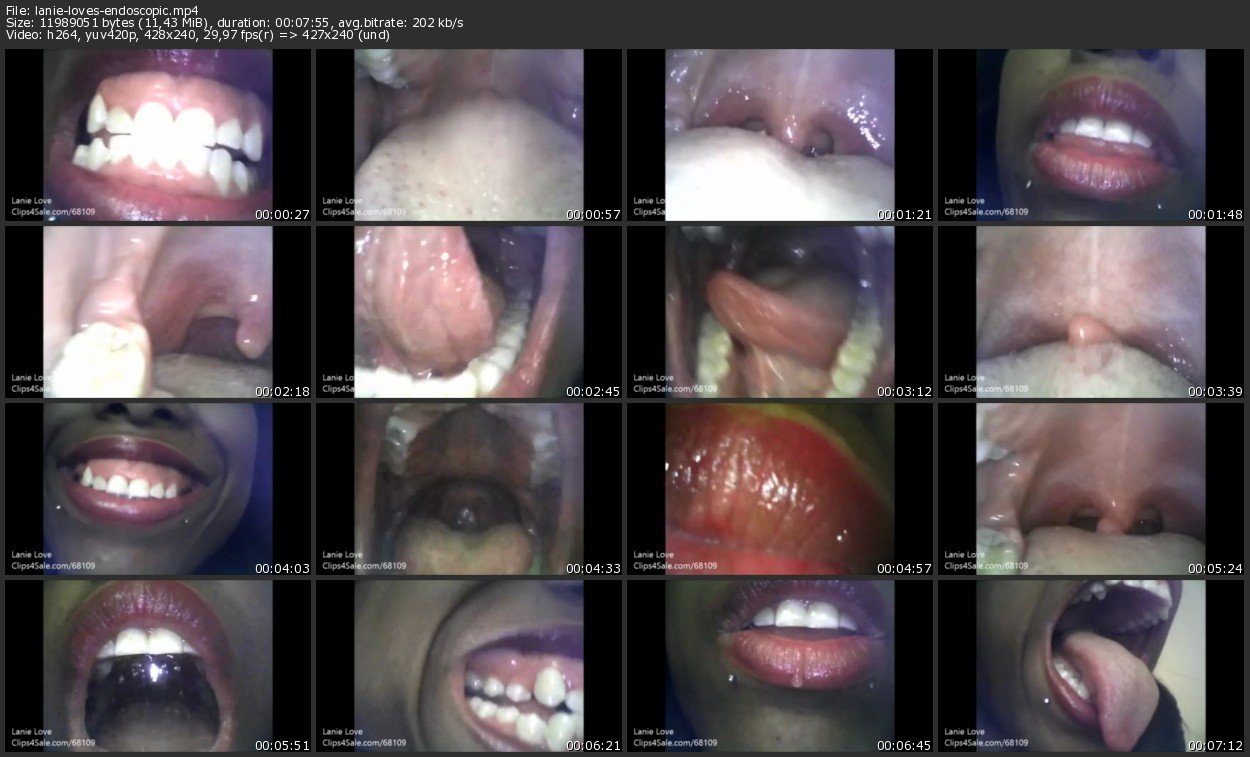Click the thumbnail marked 00:02:45

[469, 311]
